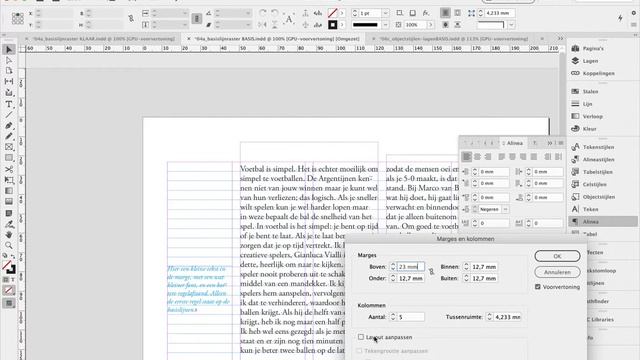Select the Direct Selection tool
Viewport: 640px width, 360px height.
(9, 60)
